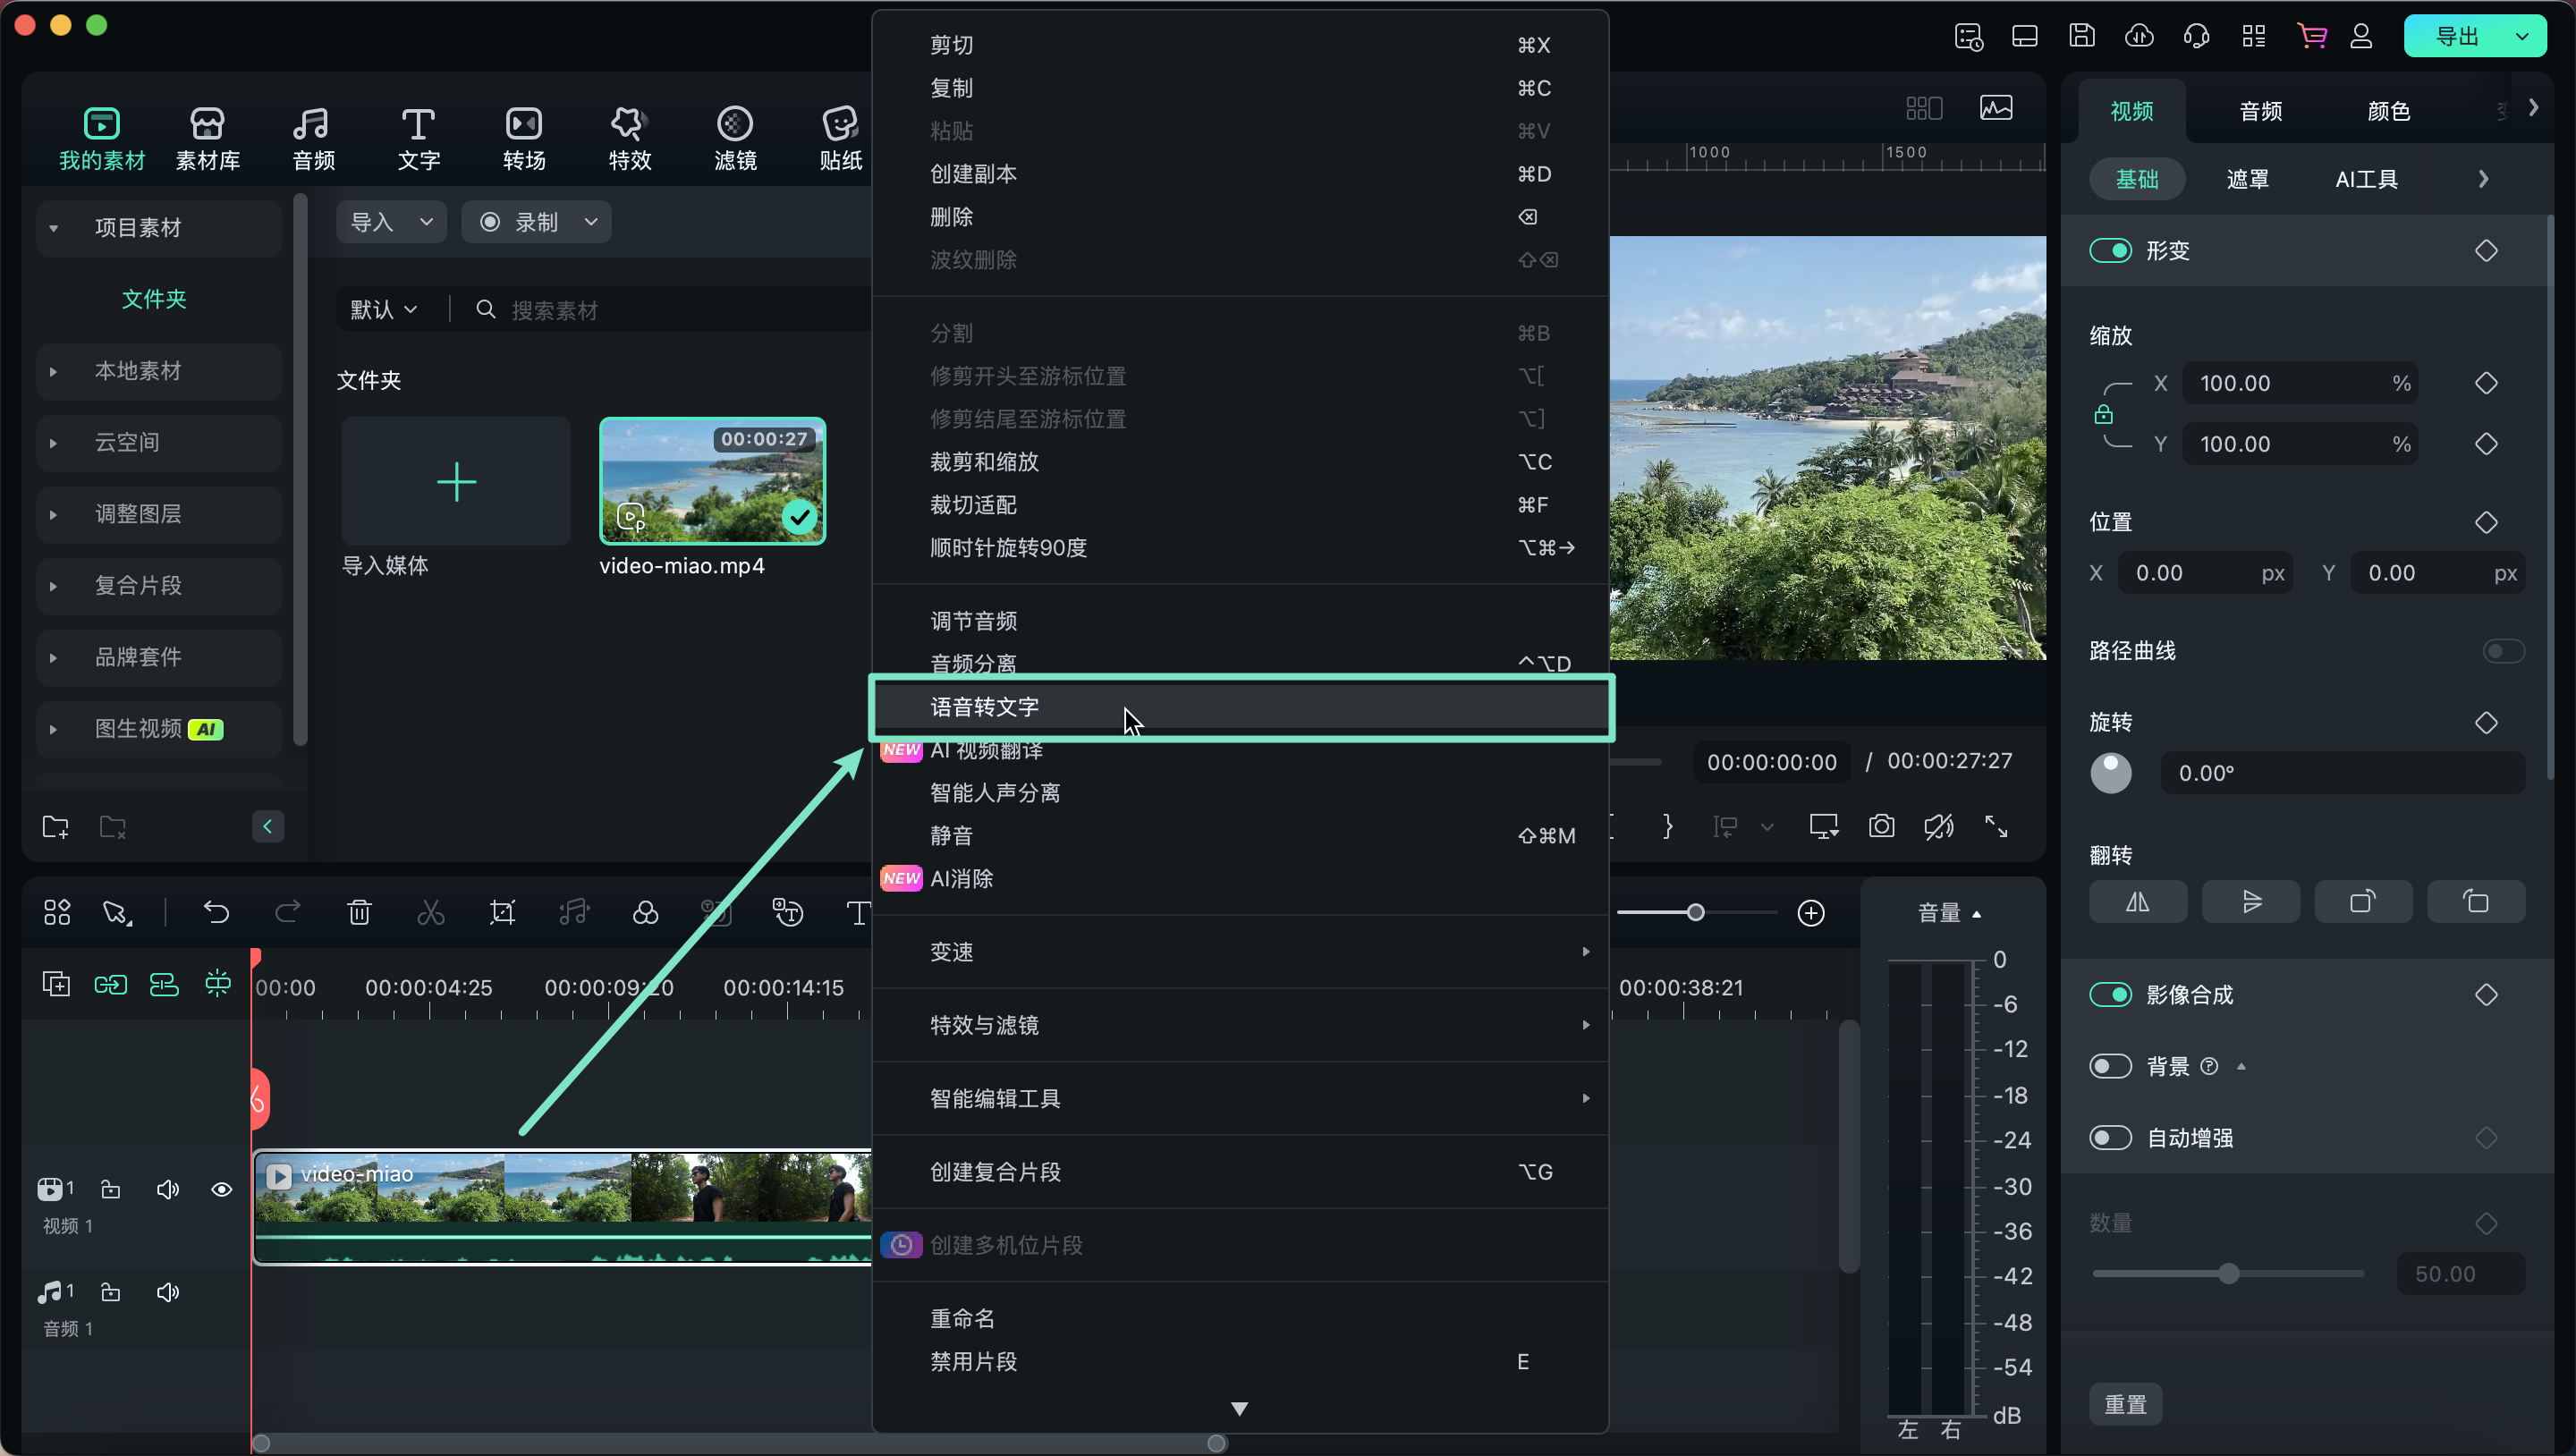
Task: Click the undo arrow icon
Action: [x=216, y=912]
